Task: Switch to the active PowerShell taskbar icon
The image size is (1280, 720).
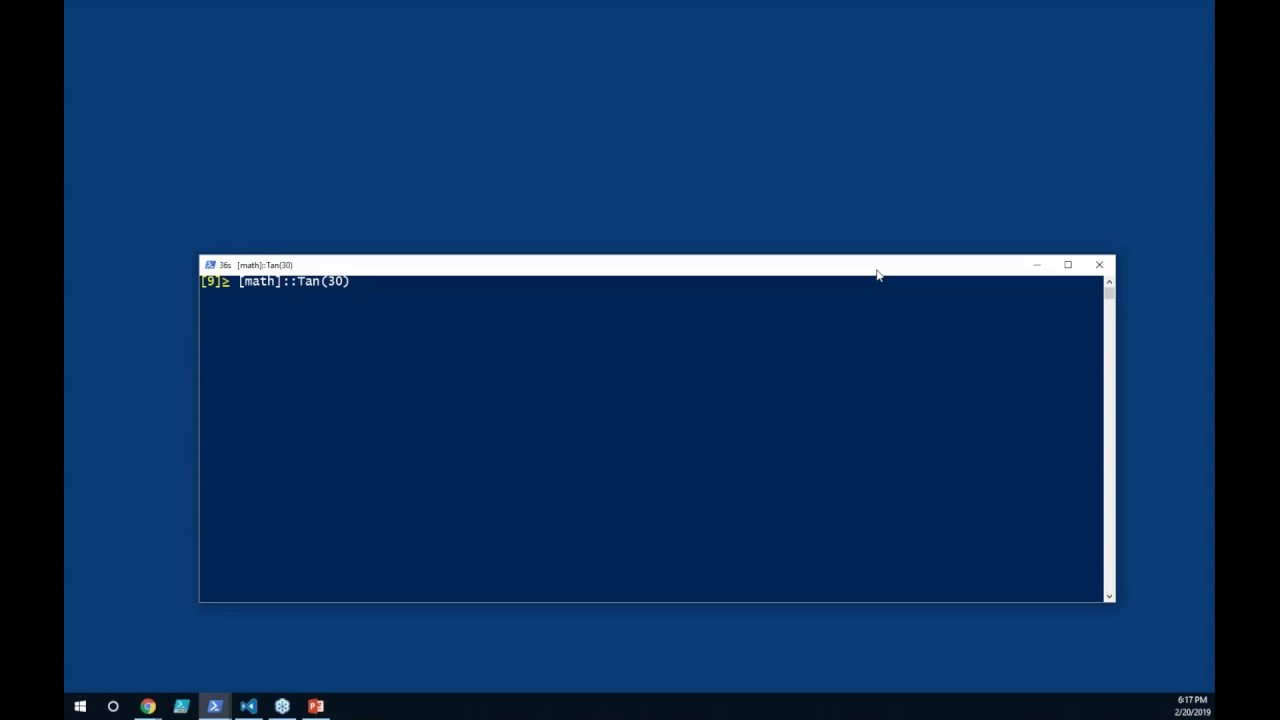Action: (x=215, y=706)
